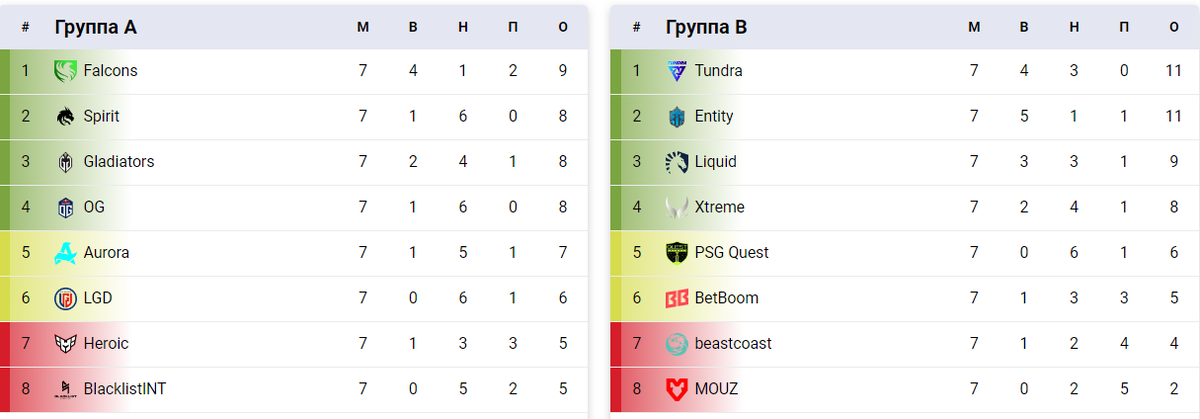
Task: Click the beastcoast team logo
Action: click(677, 343)
